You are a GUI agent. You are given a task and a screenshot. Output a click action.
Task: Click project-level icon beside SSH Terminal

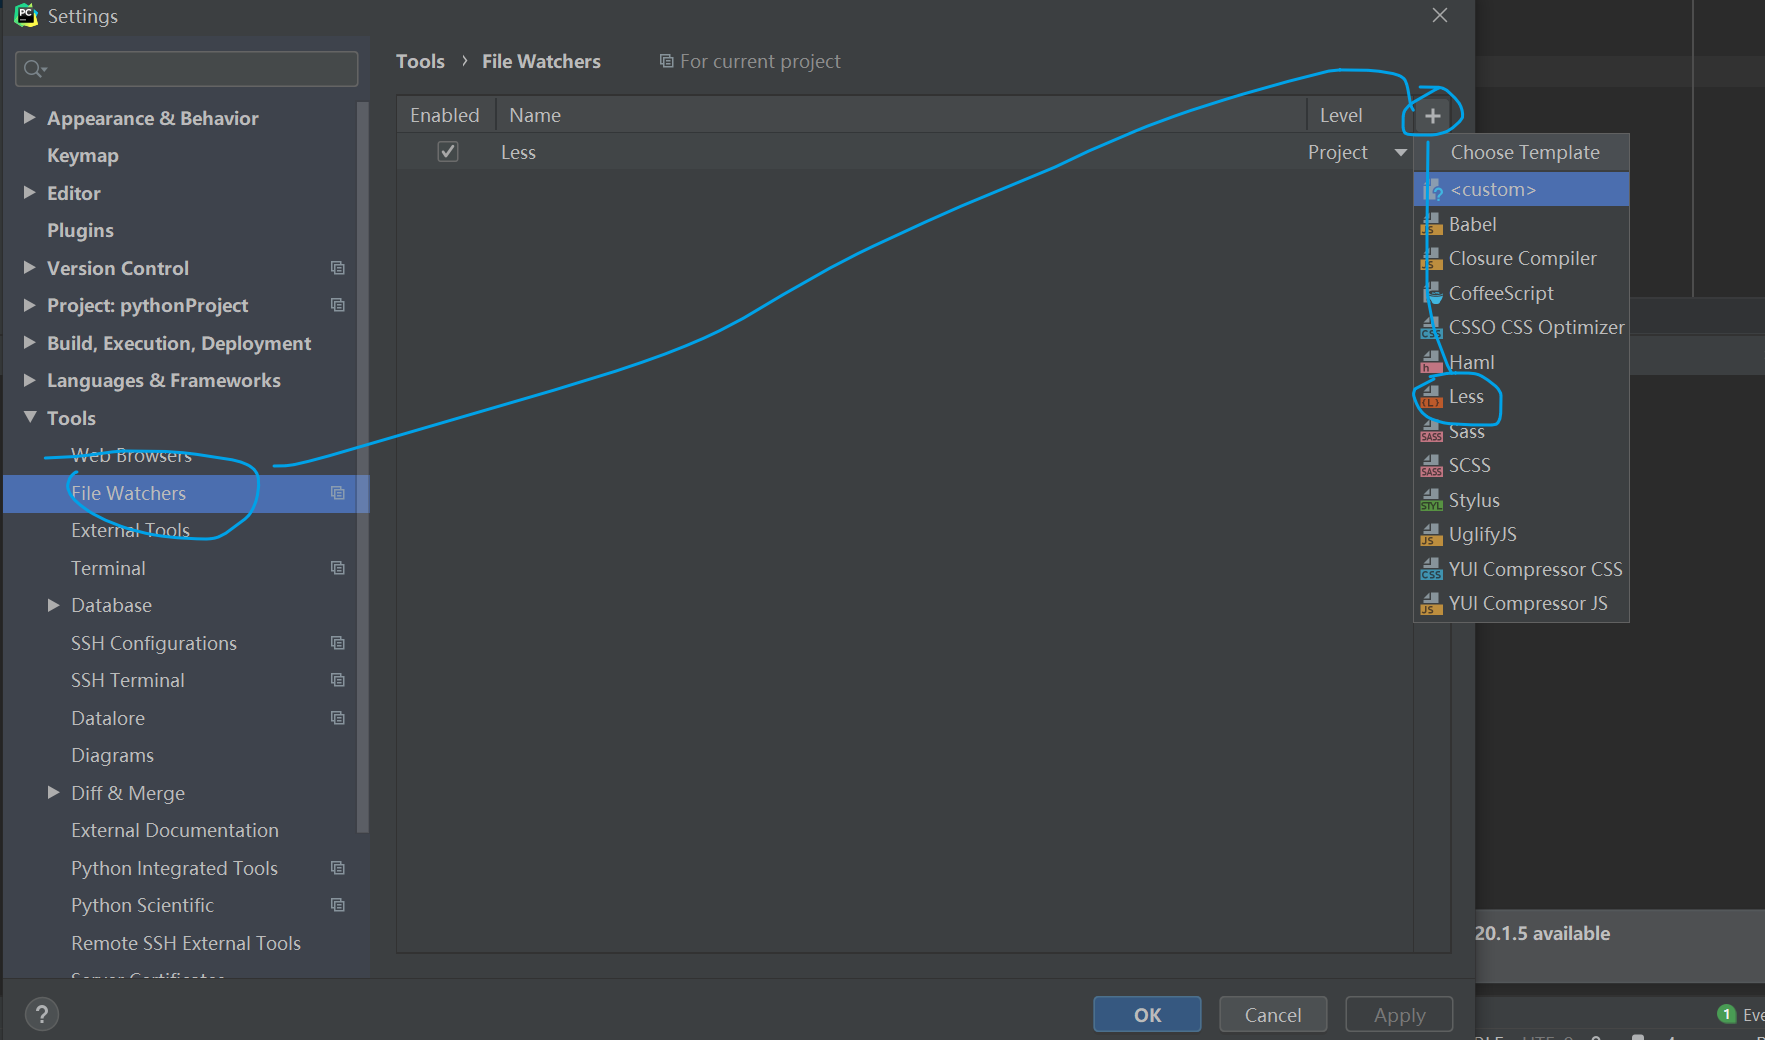point(338,680)
